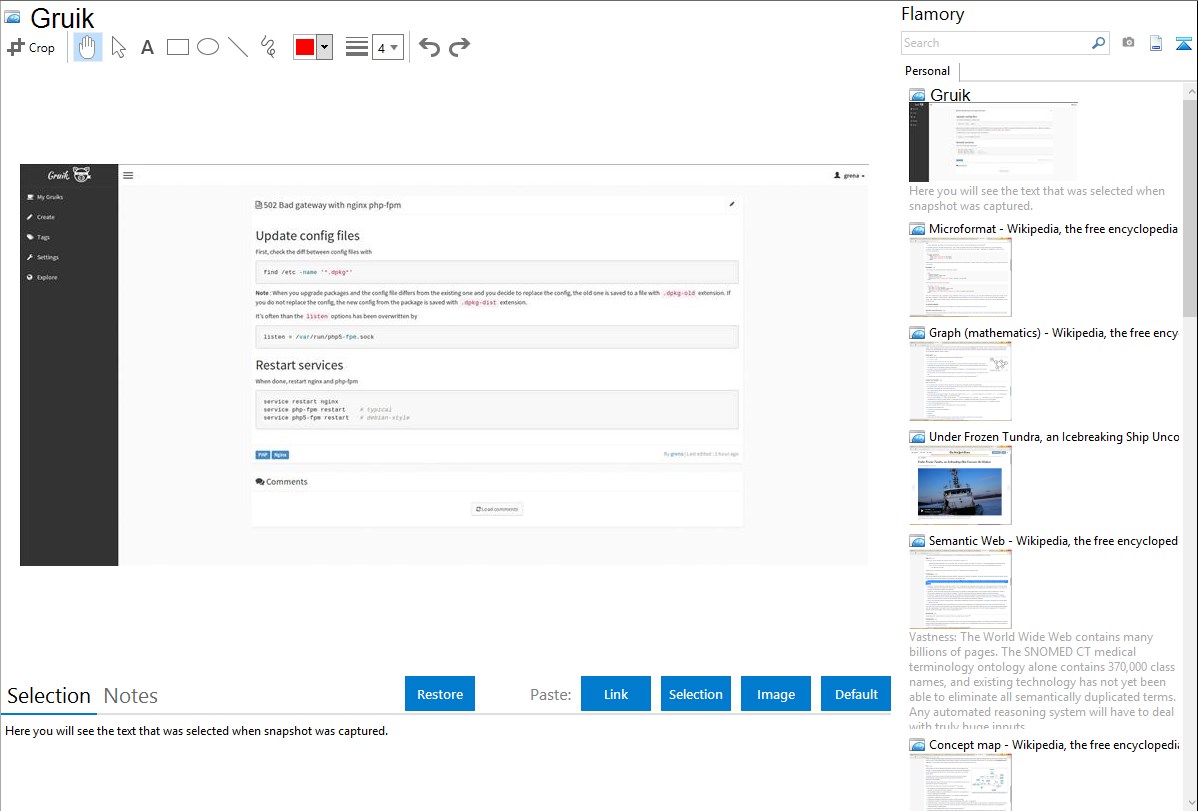Click the Nginx tag in the snapshot
1198x811 pixels.
pos(280,455)
